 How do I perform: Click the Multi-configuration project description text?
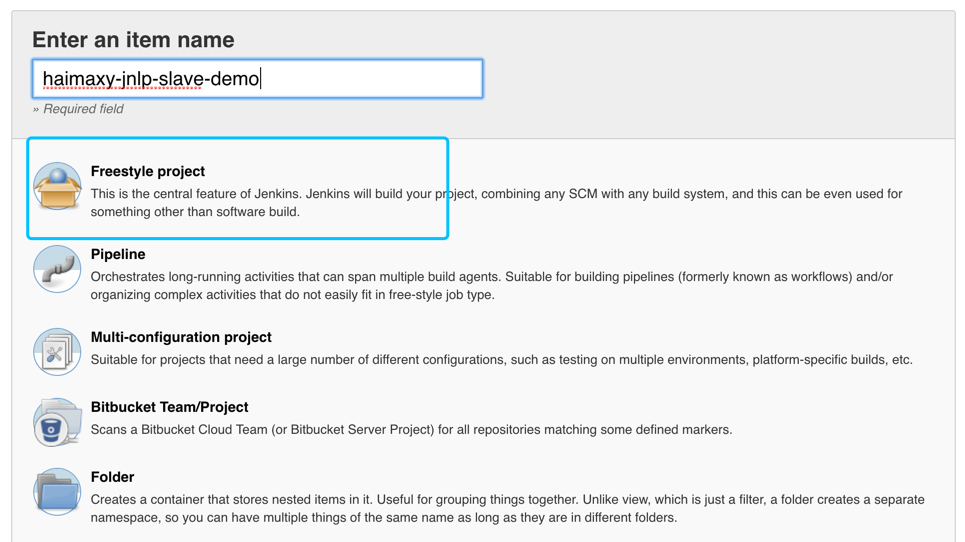coord(501,360)
